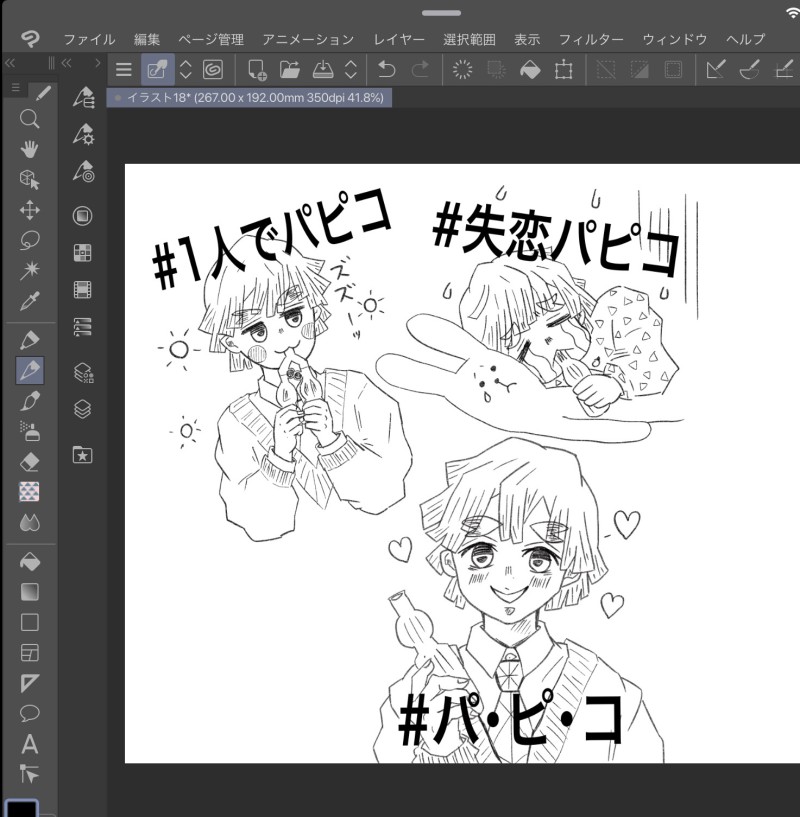
Task: Click the black main color swatch
Action: tap(21, 809)
